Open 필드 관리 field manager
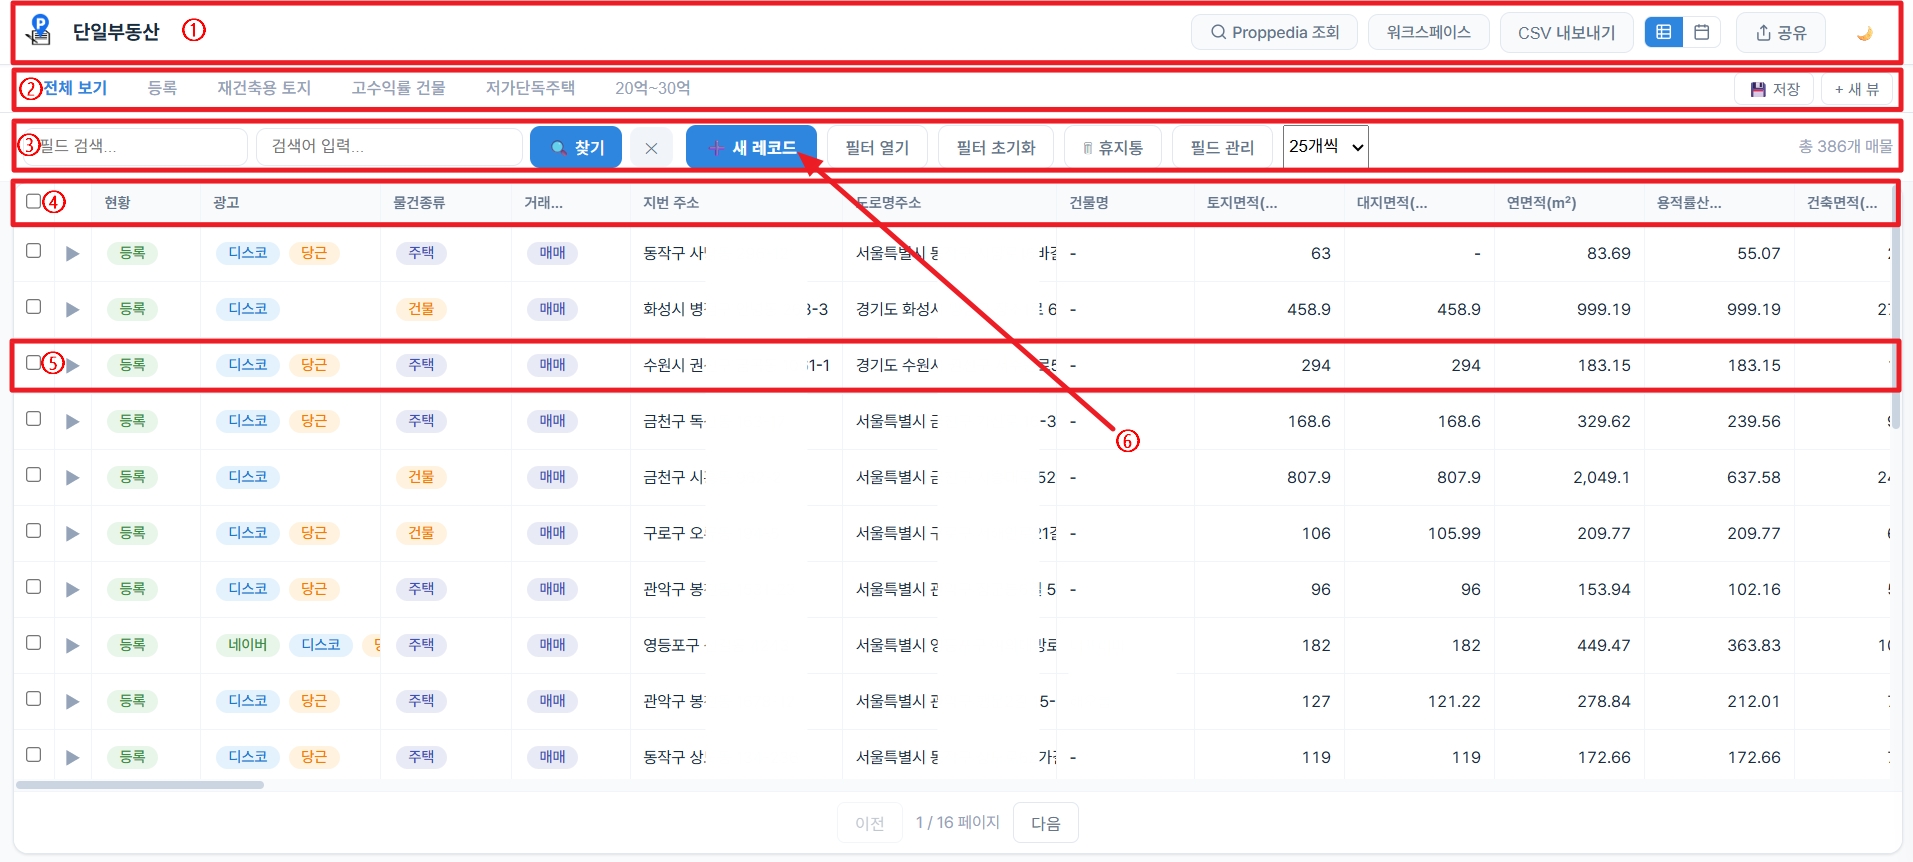This screenshot has width=1913, height=862. pos(1222,147)
